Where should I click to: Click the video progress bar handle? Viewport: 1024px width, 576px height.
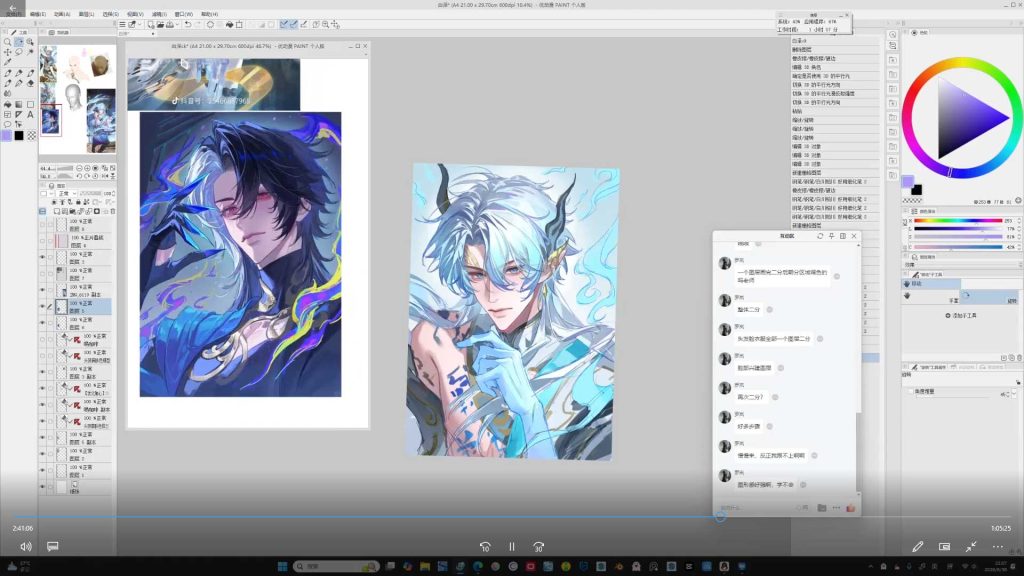[x=720, y=517]
